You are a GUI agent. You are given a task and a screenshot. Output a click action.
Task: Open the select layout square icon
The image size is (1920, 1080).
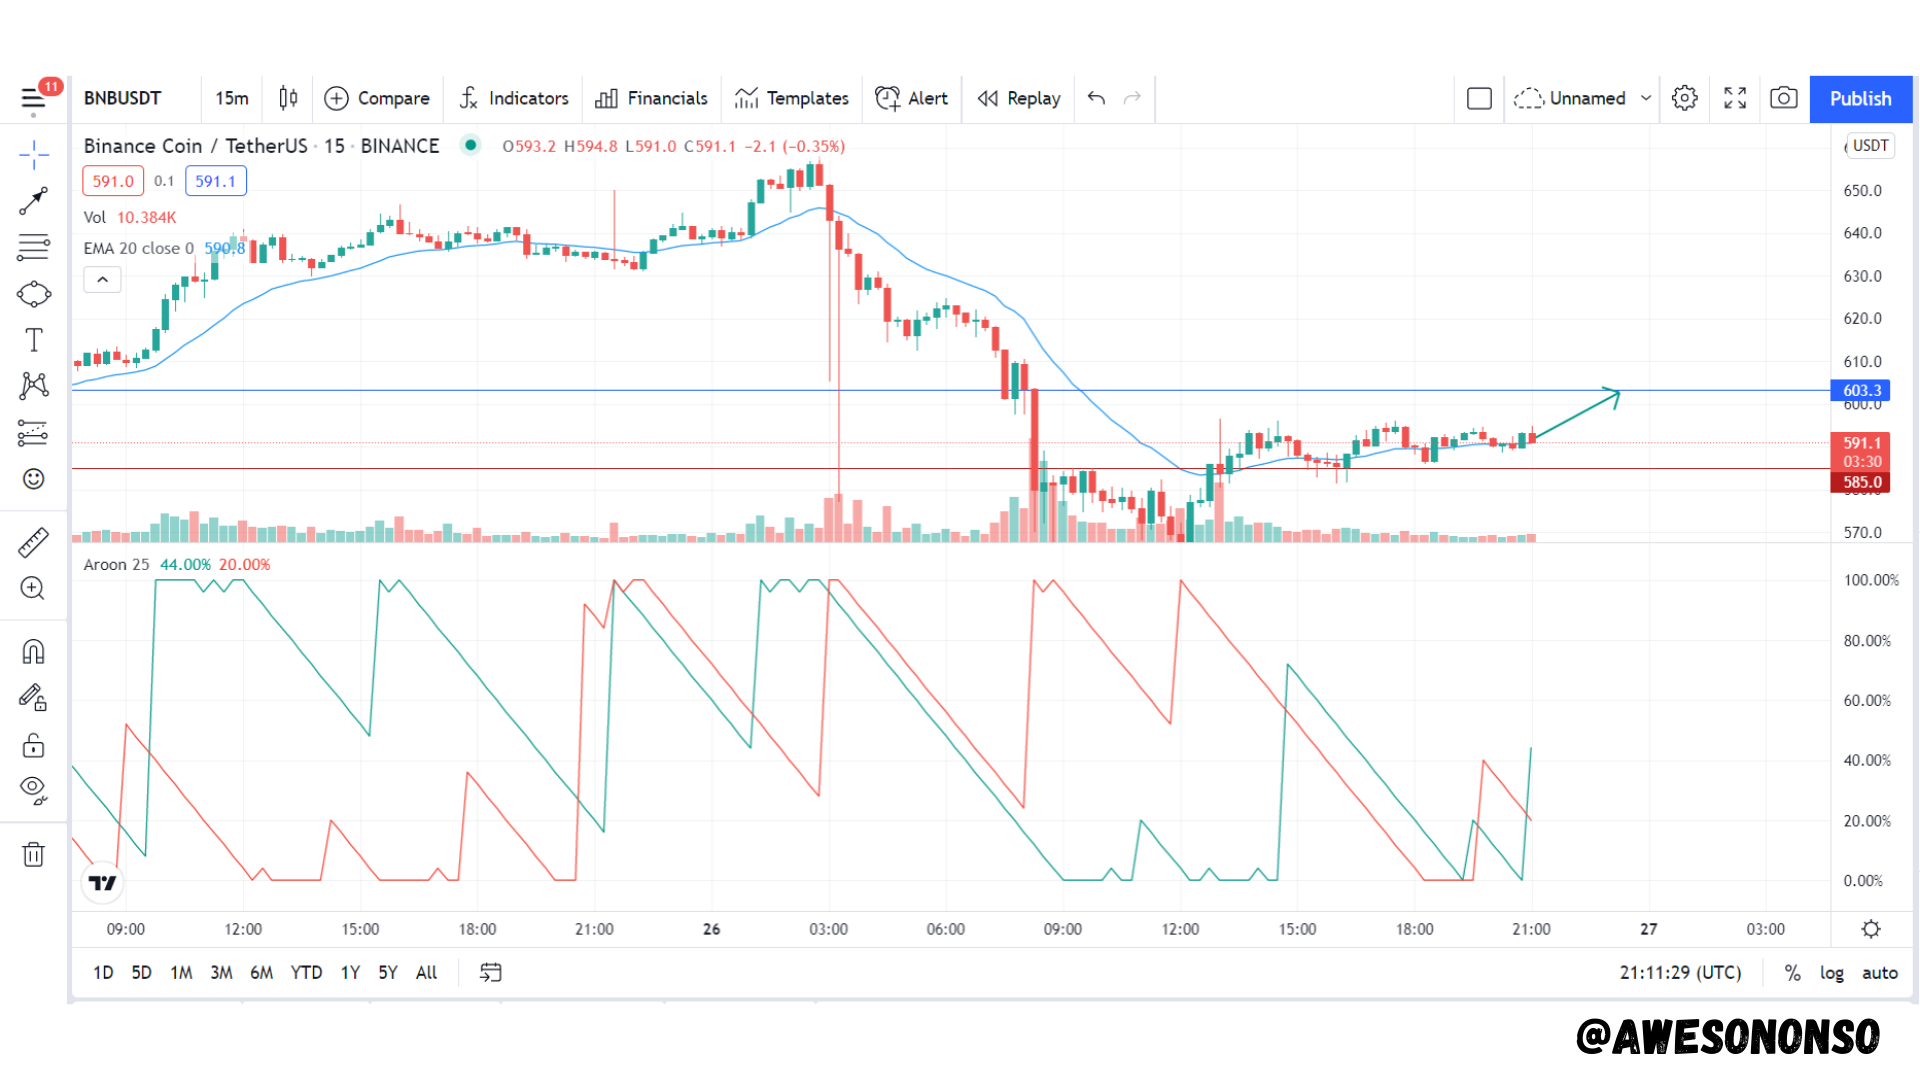click(x=1479, y=98)
